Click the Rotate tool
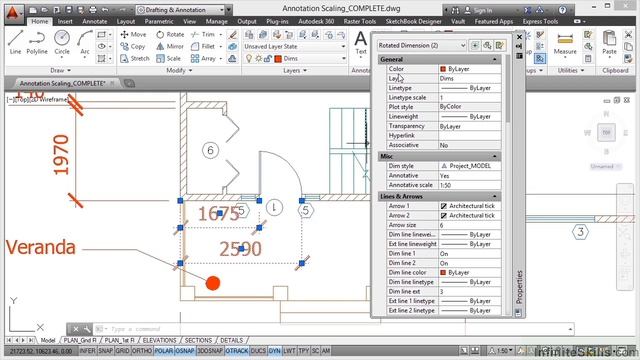 click(170, 34)
